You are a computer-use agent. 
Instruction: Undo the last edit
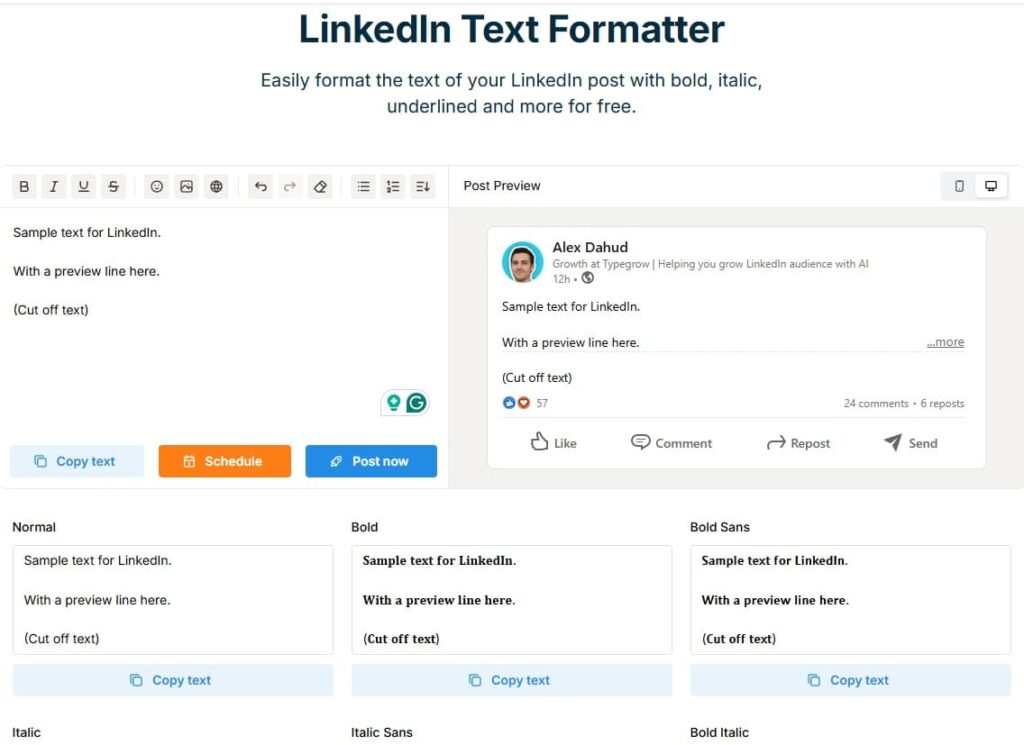[x=260, y=187]
